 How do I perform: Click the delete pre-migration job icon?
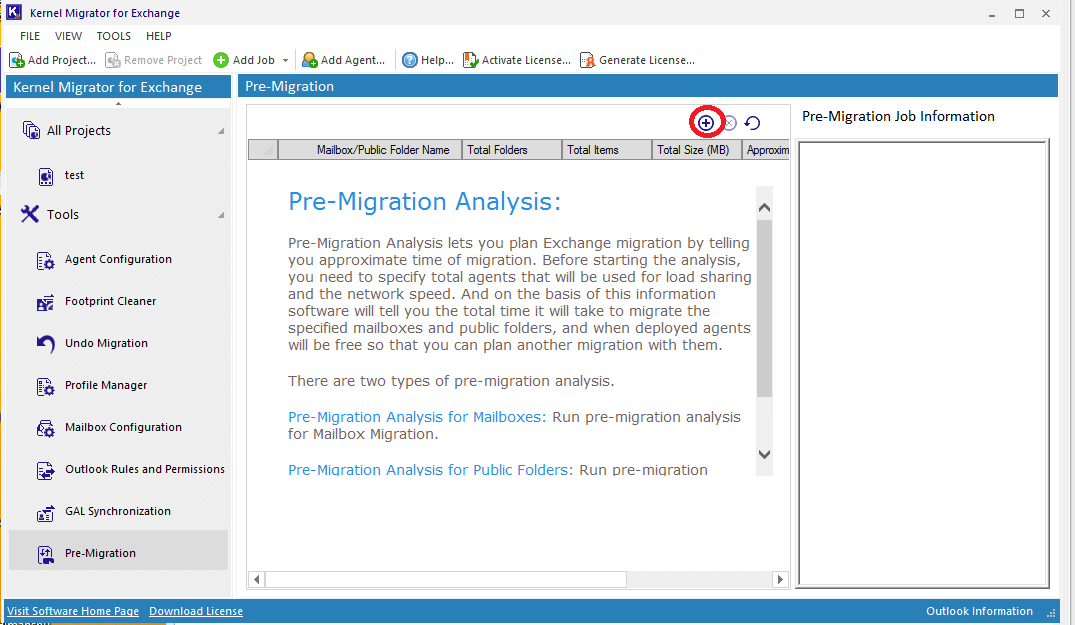(730, 123)
